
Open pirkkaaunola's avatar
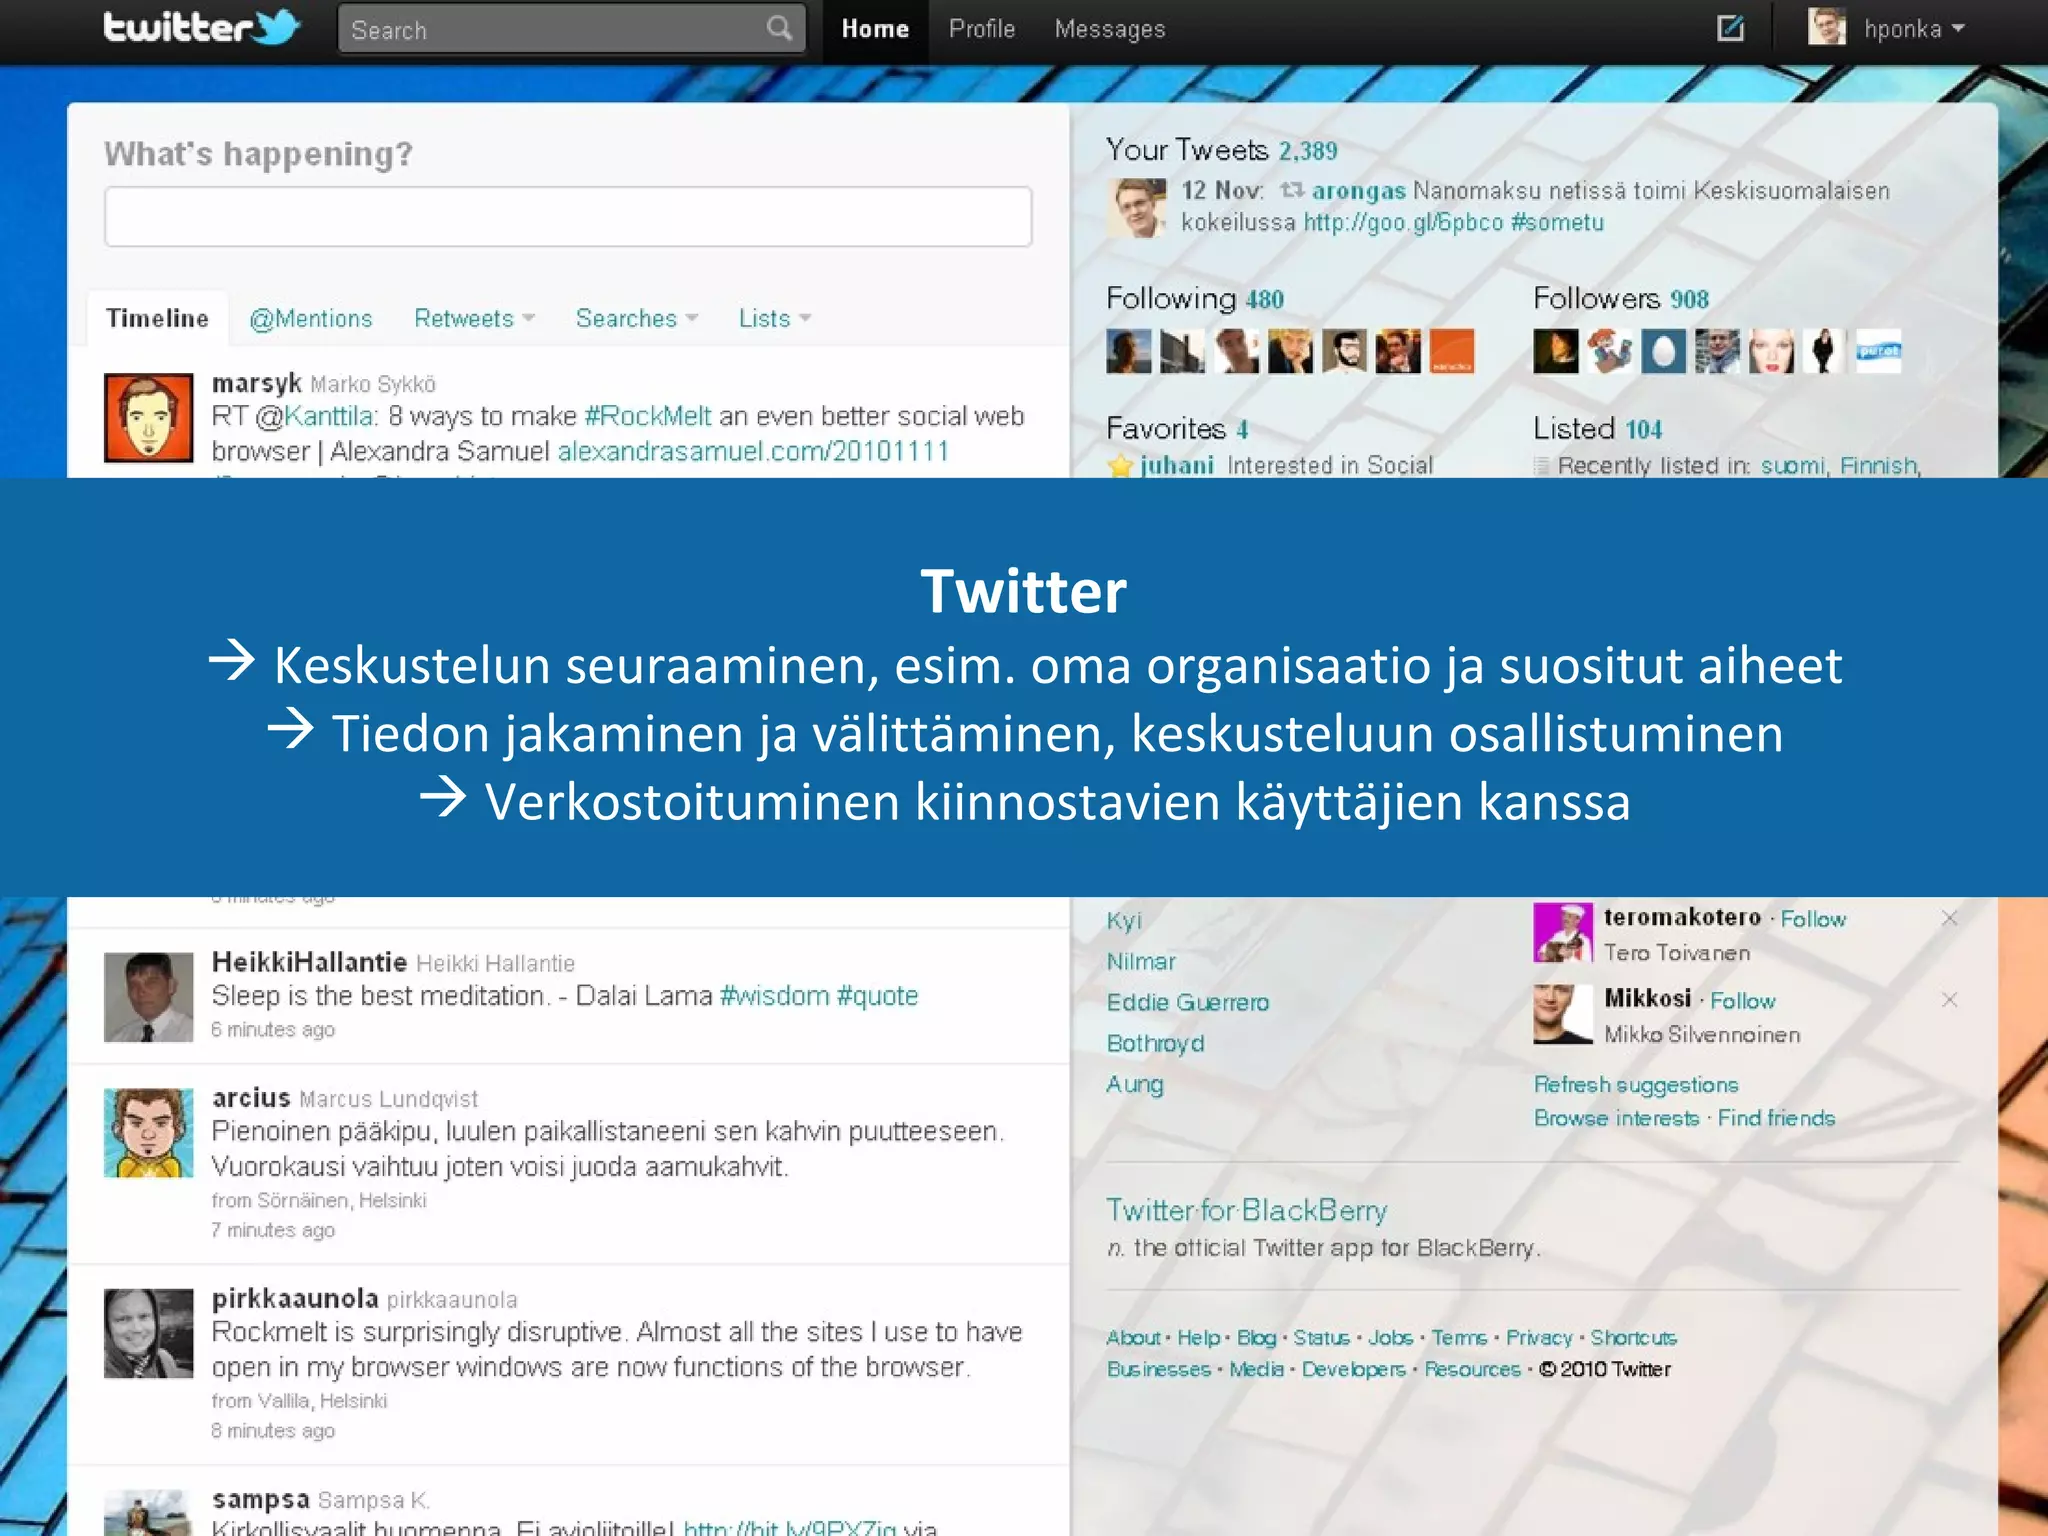coord(148,1333)
